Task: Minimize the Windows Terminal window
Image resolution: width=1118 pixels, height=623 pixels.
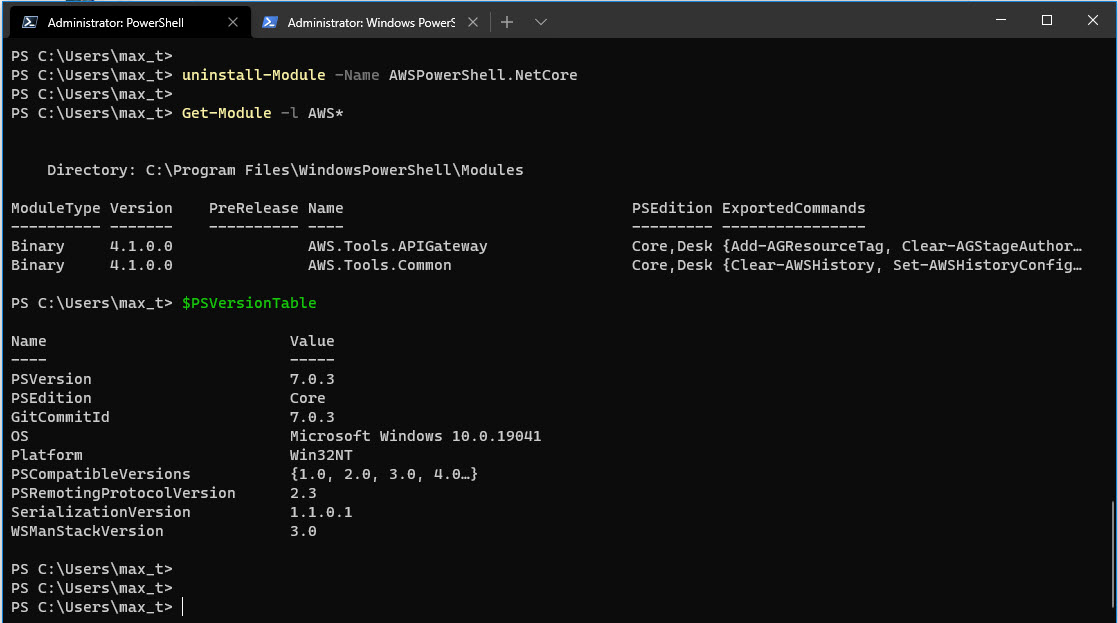Action: tap(1000, 20)
